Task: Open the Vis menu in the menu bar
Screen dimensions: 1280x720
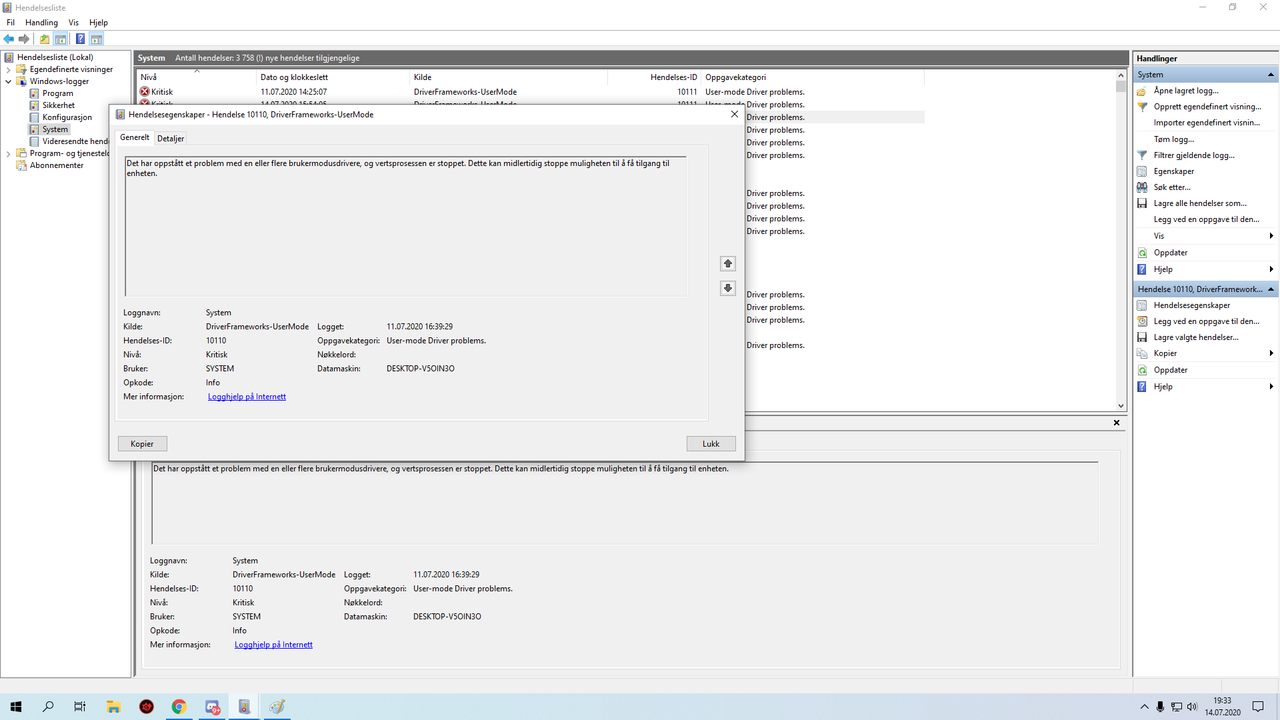Action: (73, 22)
